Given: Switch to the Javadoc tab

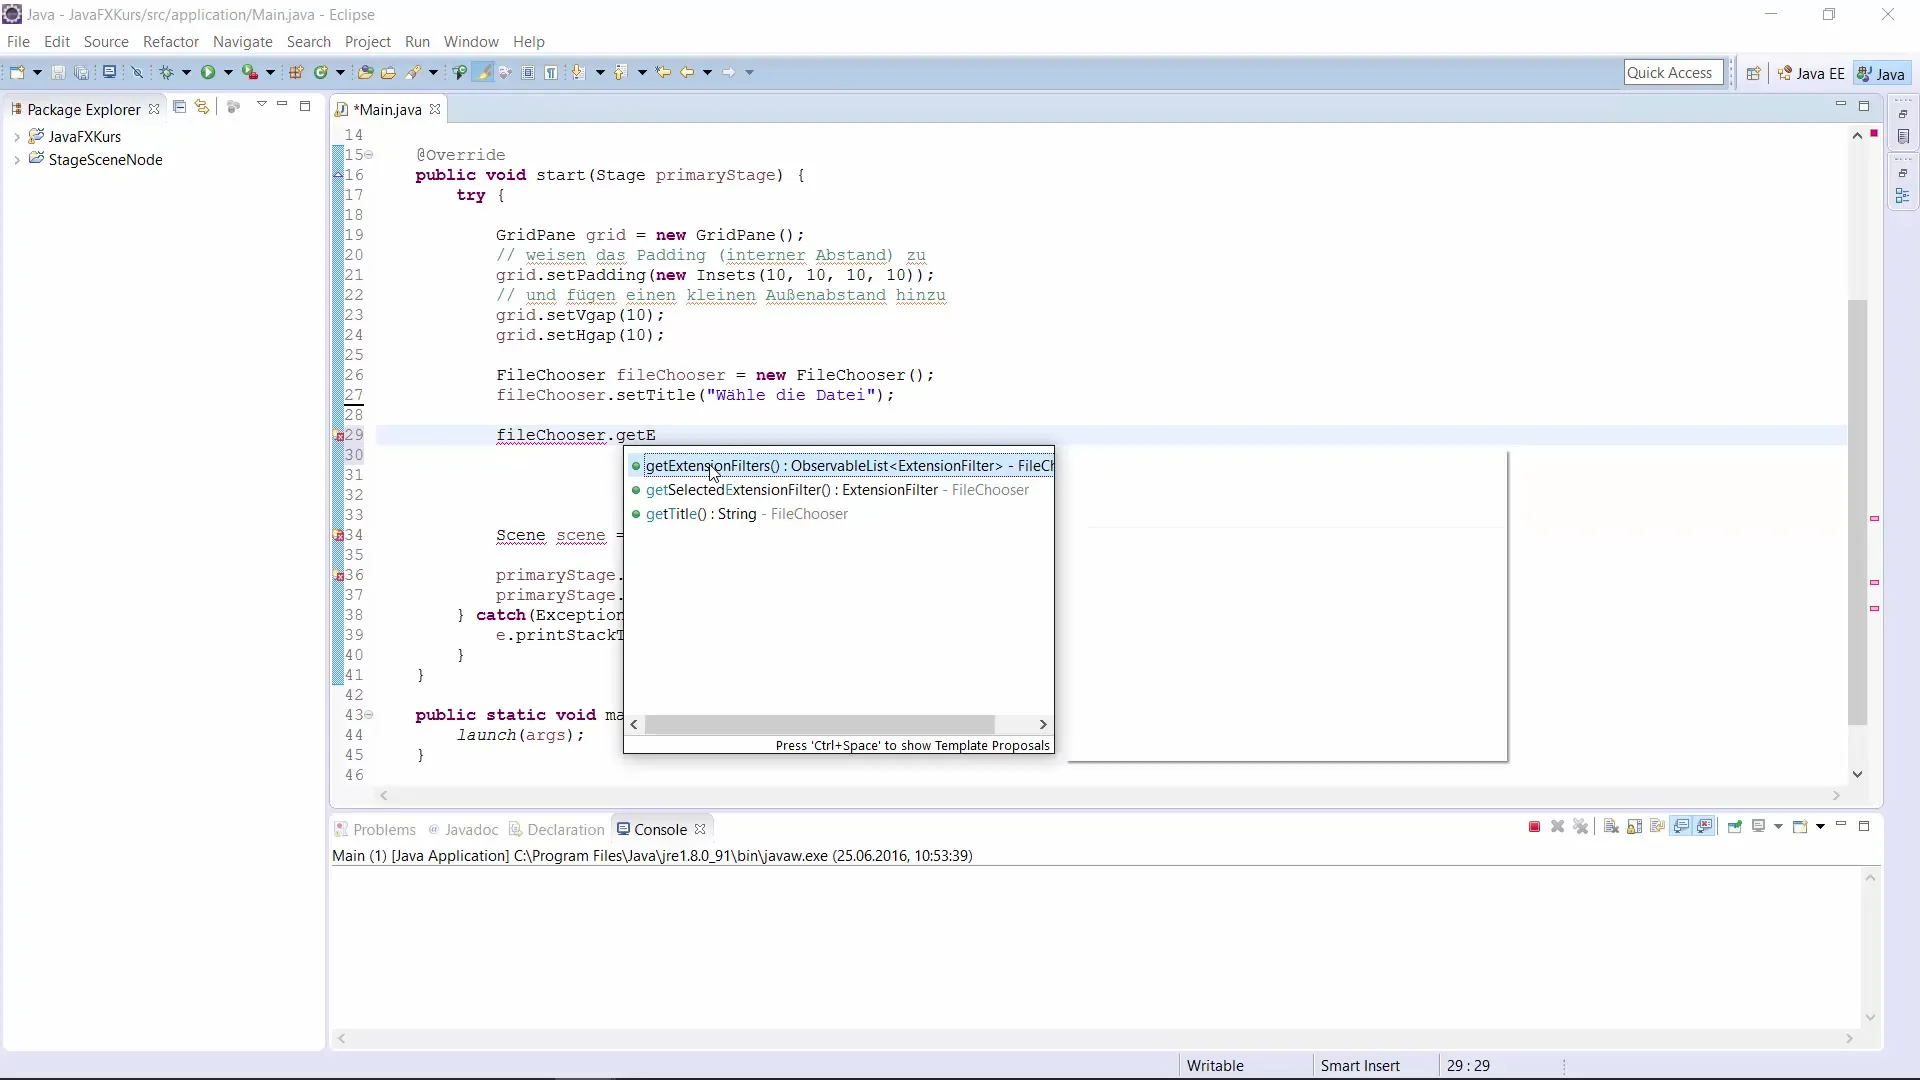Looking at the screenshot, I should coord(463,830).
